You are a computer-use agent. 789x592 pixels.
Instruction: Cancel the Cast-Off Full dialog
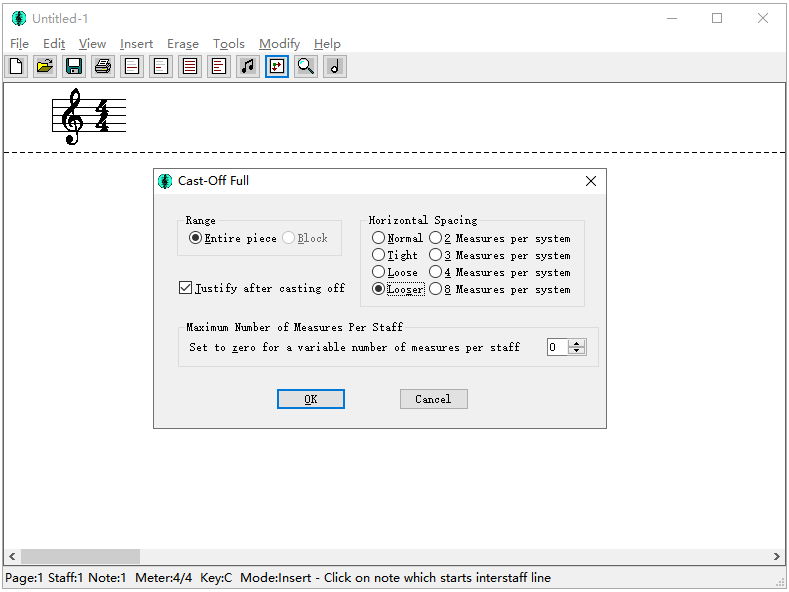pos(434,399)
